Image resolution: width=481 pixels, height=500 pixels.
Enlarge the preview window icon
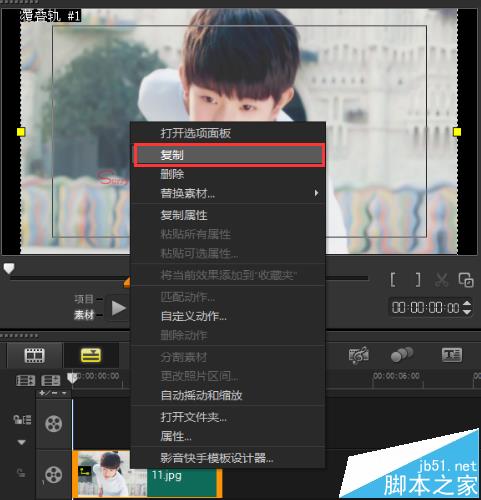tap(466, 280)
